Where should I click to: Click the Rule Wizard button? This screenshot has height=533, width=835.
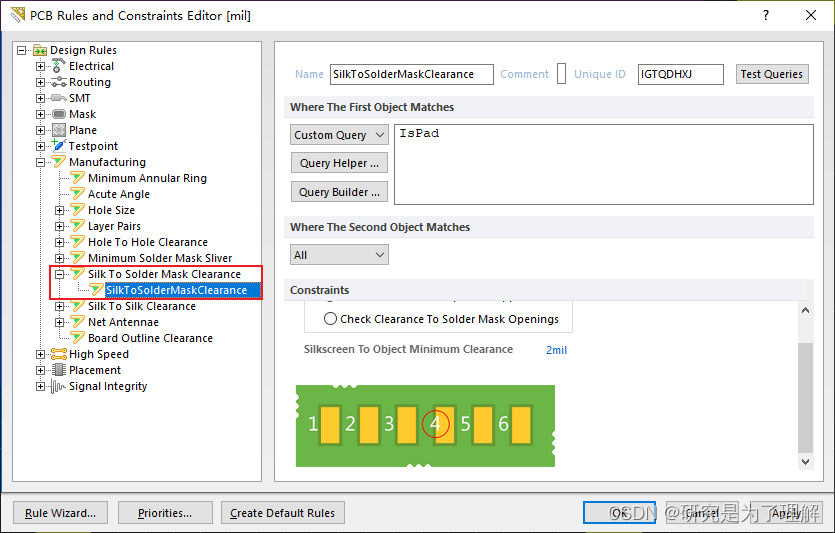(60, 513)
